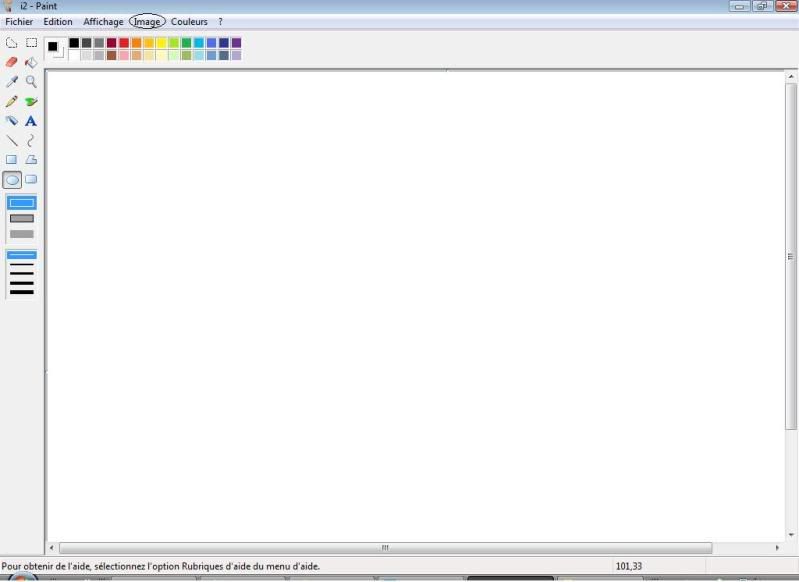
Task: Pick the lavender palette color
Action: pyautogui.click(x=236, y=55)
